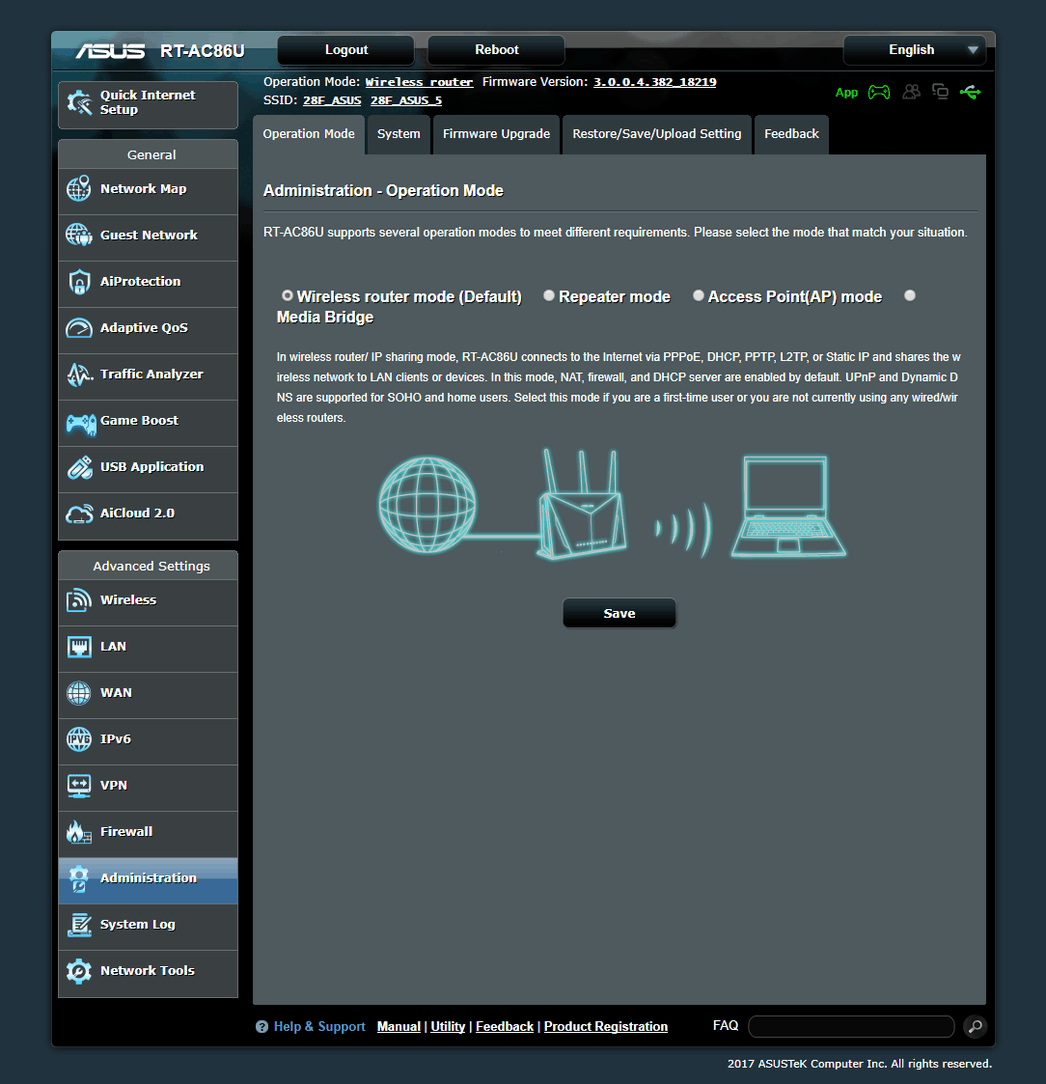Click the System Log notepad icon

tap(79, 924)
